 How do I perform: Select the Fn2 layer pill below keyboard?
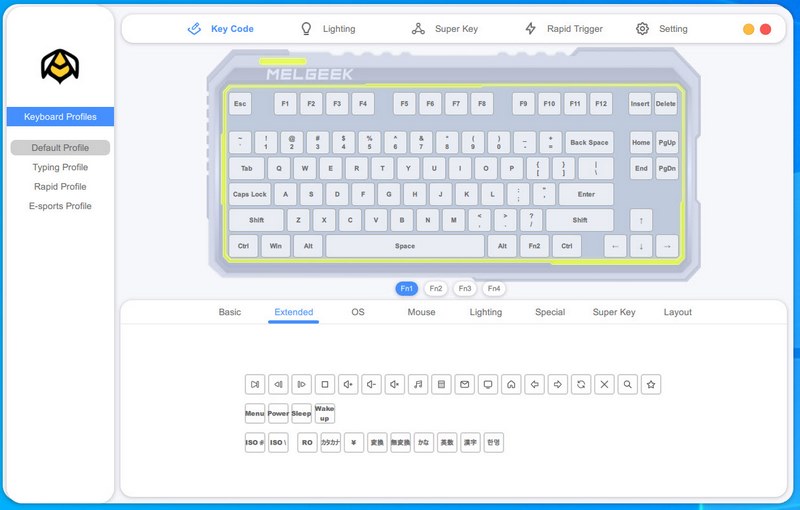[436, 289]
